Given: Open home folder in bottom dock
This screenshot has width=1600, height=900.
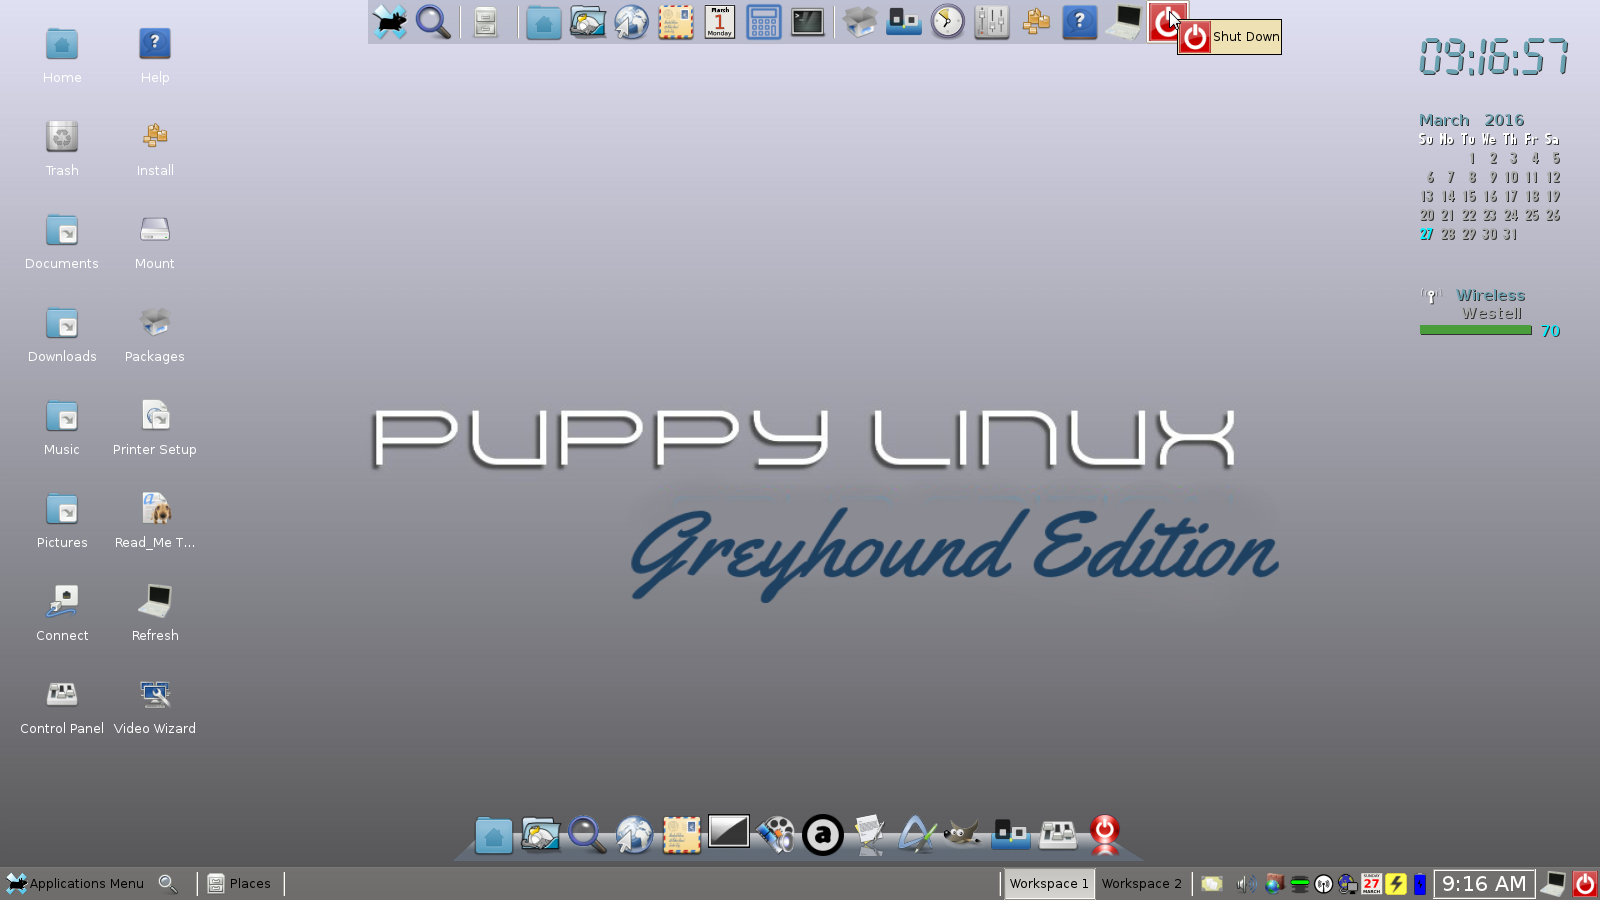Looking at the screenshot, I should 493,835.
